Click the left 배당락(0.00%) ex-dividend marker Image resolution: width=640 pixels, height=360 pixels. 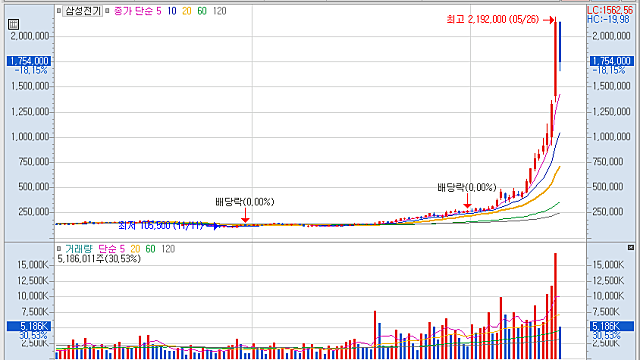pyautogui.click(x=244, y=202)
